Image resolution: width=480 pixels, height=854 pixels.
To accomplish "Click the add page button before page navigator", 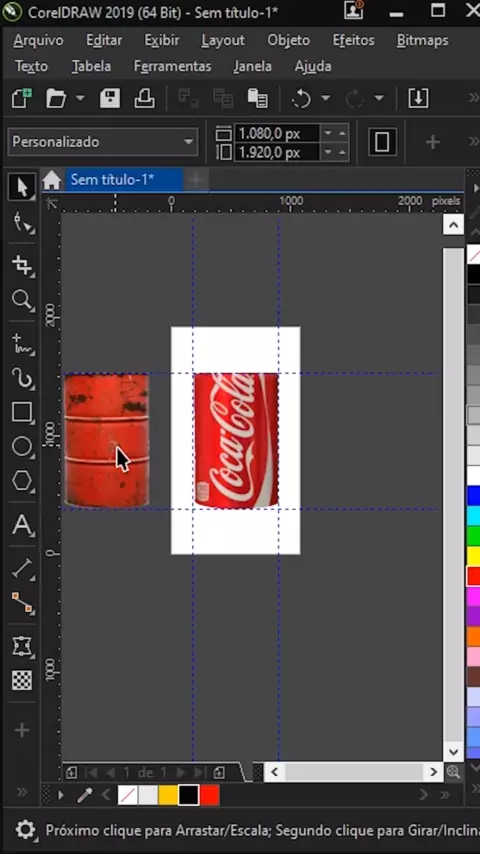I will pyautogui.click(x=71, y=772).
